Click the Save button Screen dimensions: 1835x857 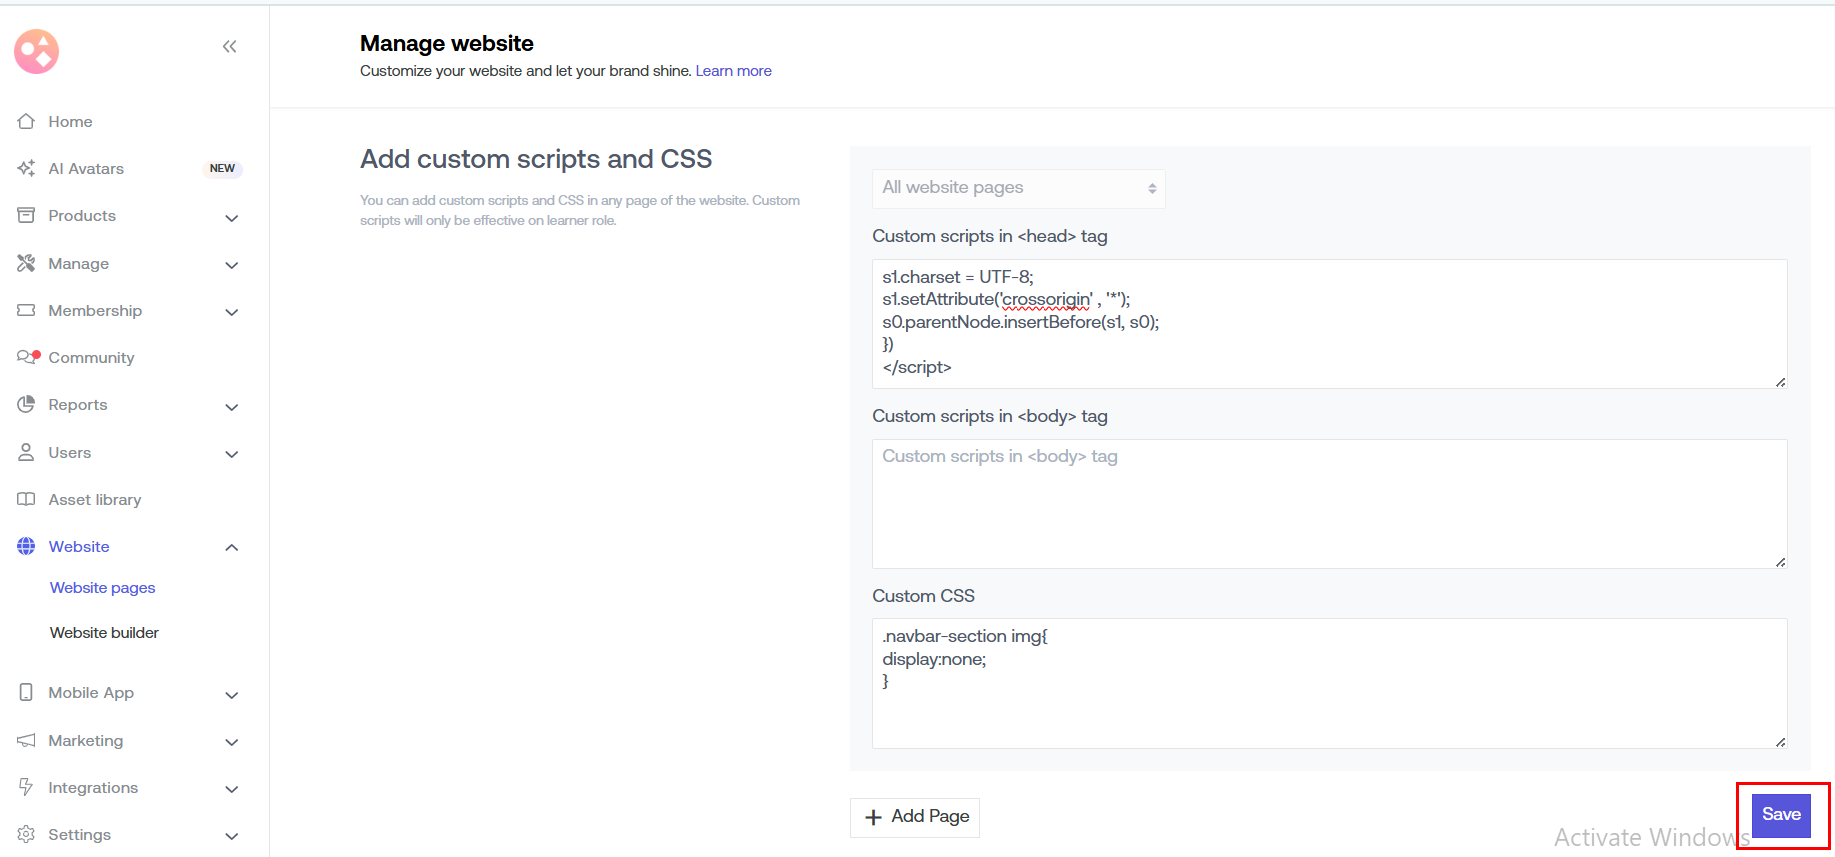[1780, 814]
